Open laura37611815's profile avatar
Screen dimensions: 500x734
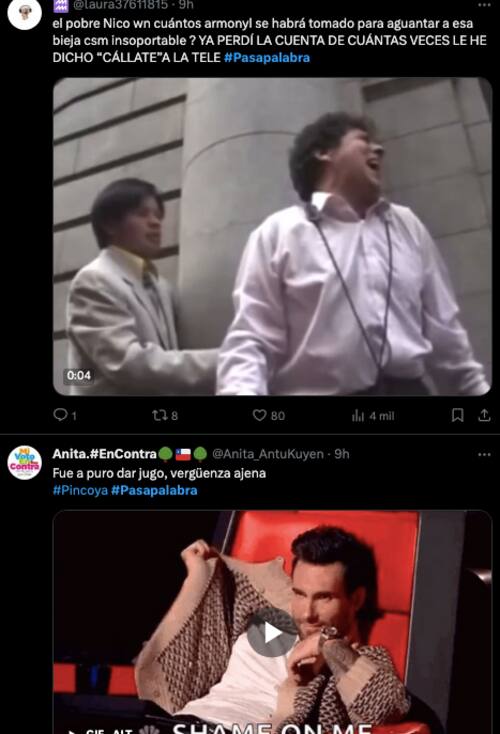(24, 13)
